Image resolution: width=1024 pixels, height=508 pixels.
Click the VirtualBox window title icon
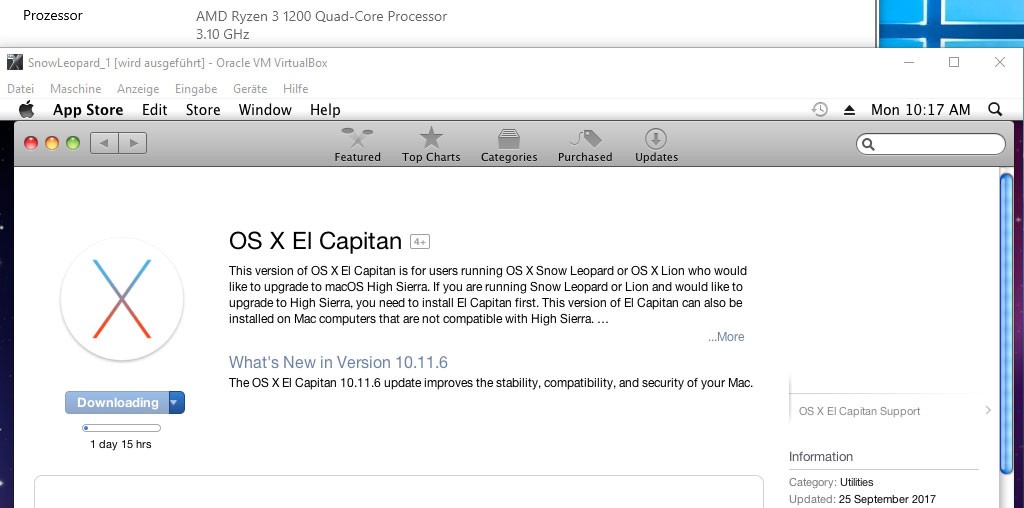point(14,63)
